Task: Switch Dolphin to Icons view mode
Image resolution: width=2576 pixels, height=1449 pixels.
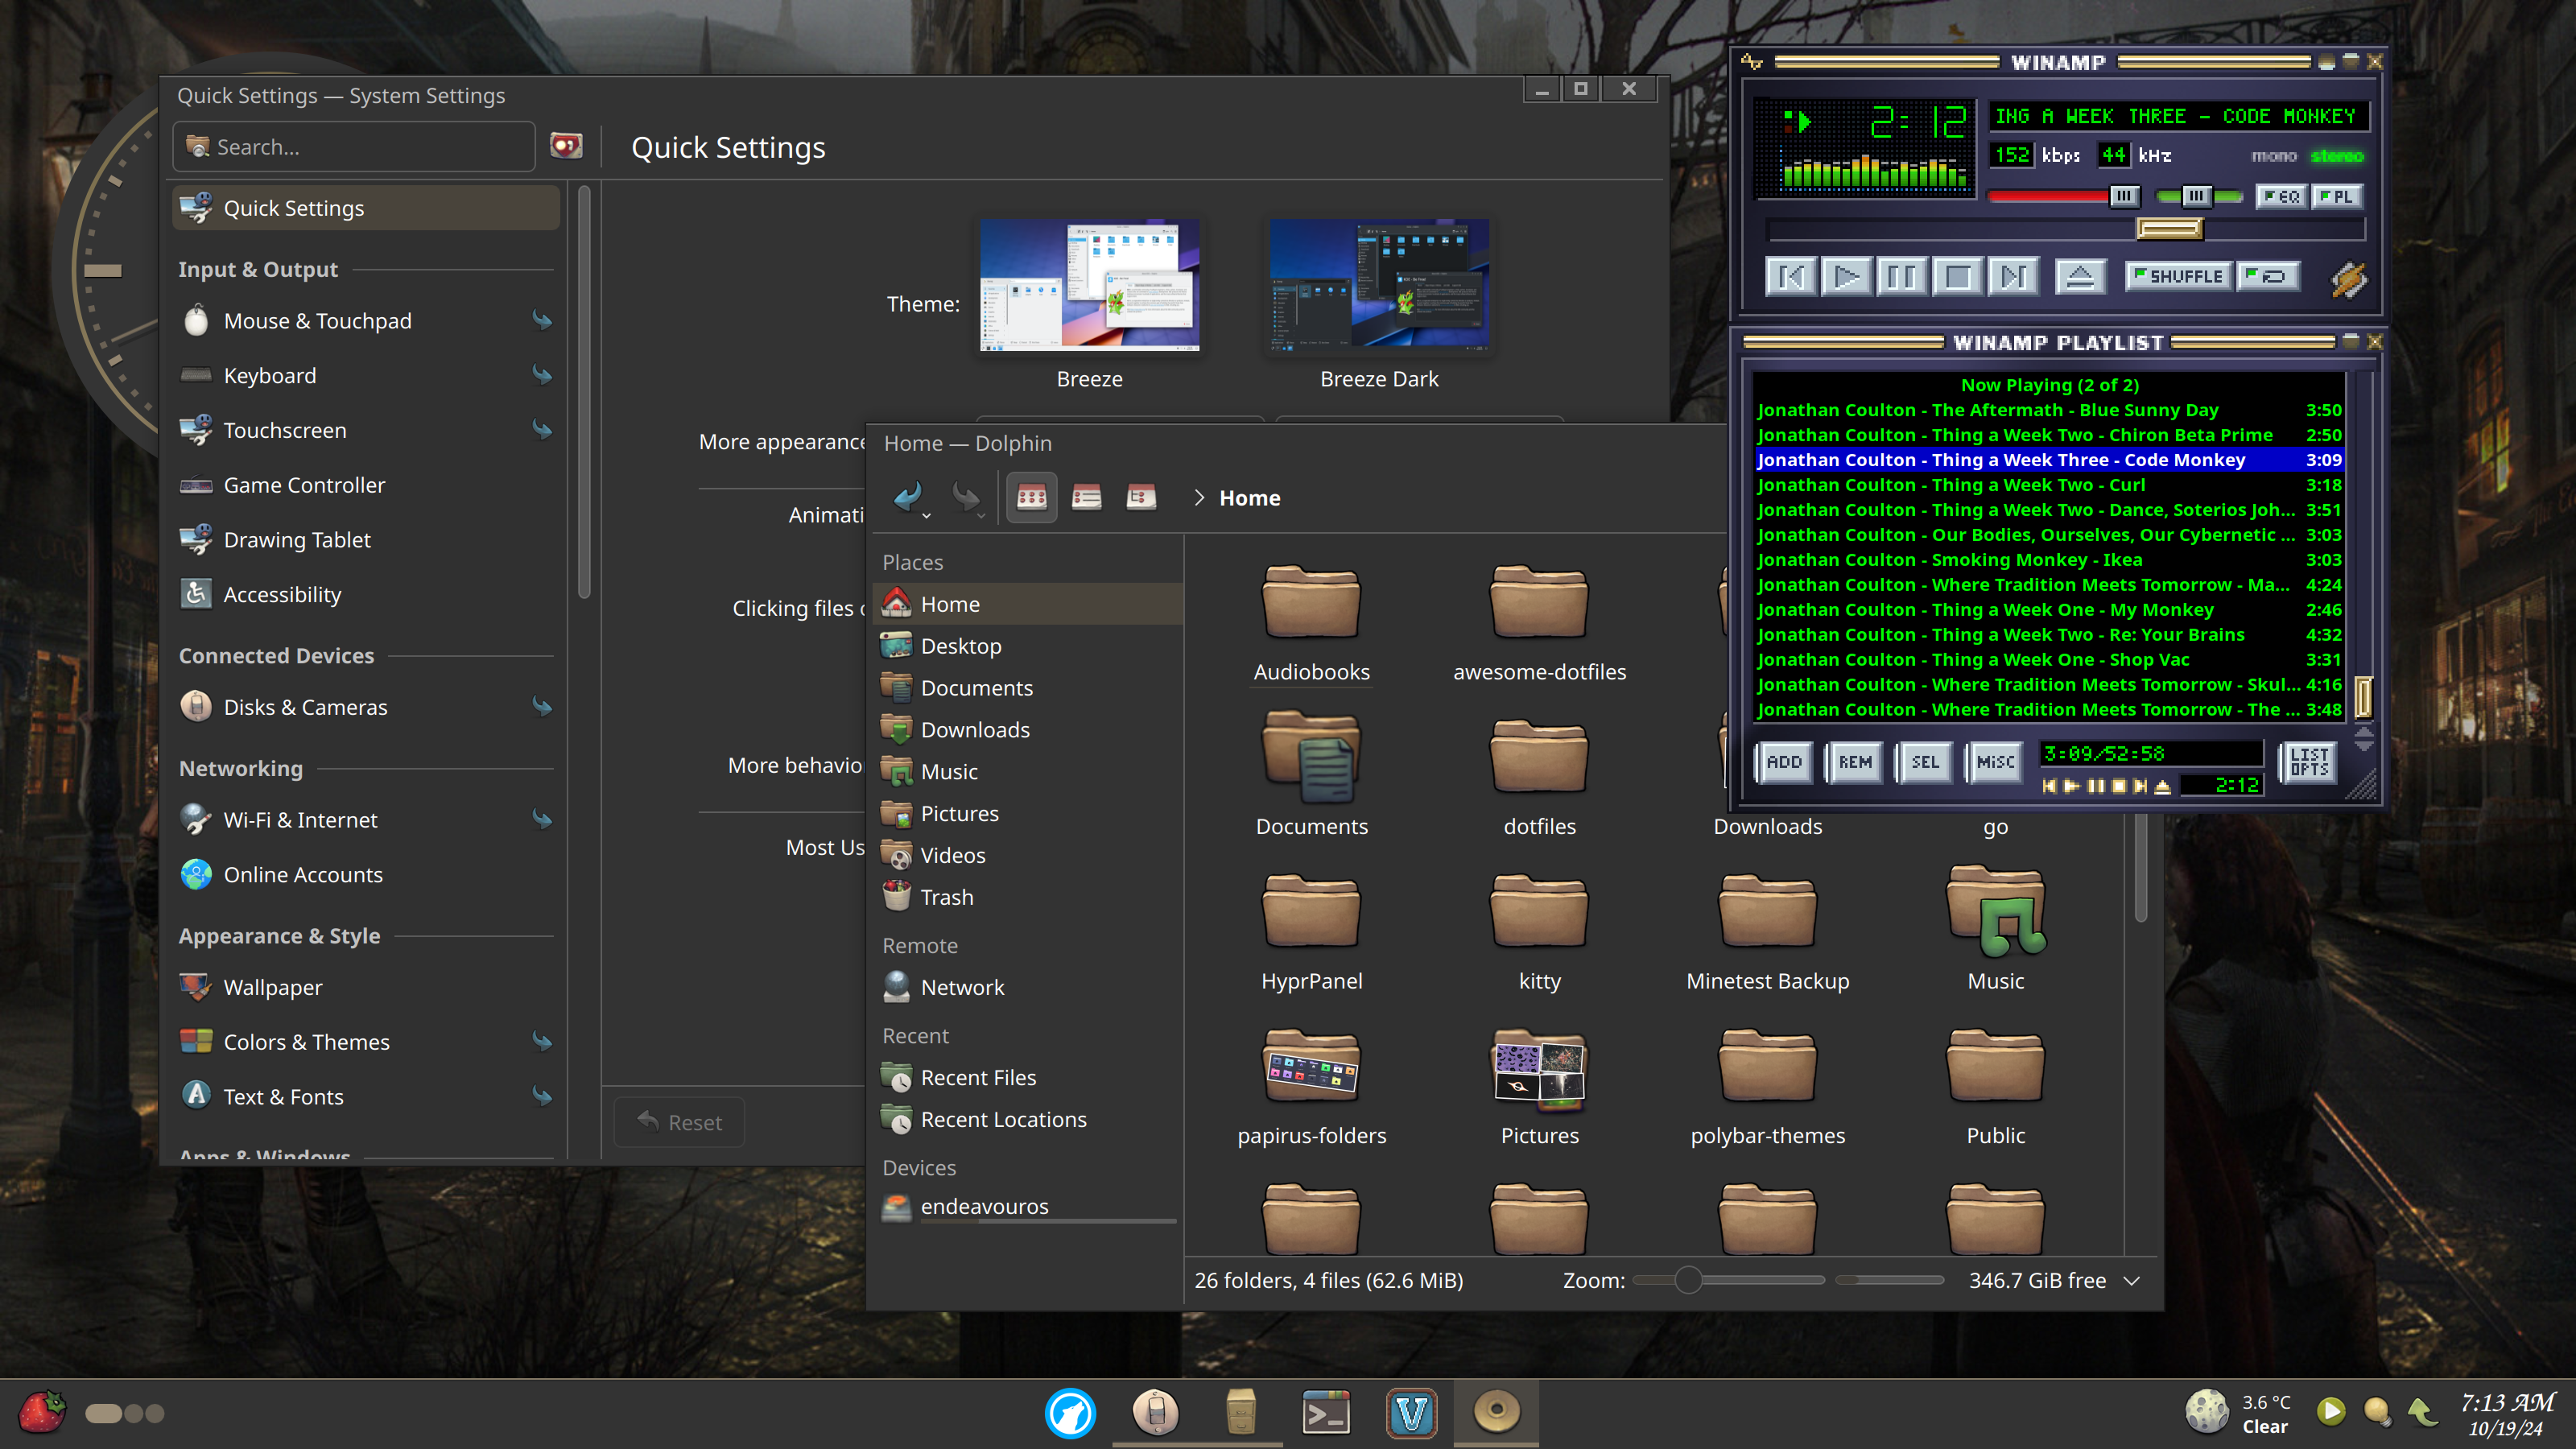Action: click(x=1031, y=497)
